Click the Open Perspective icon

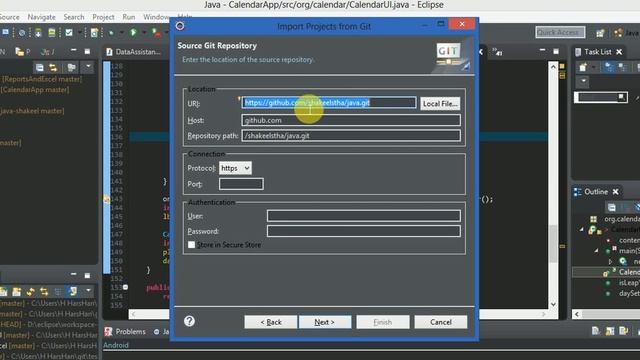point(600,33)
